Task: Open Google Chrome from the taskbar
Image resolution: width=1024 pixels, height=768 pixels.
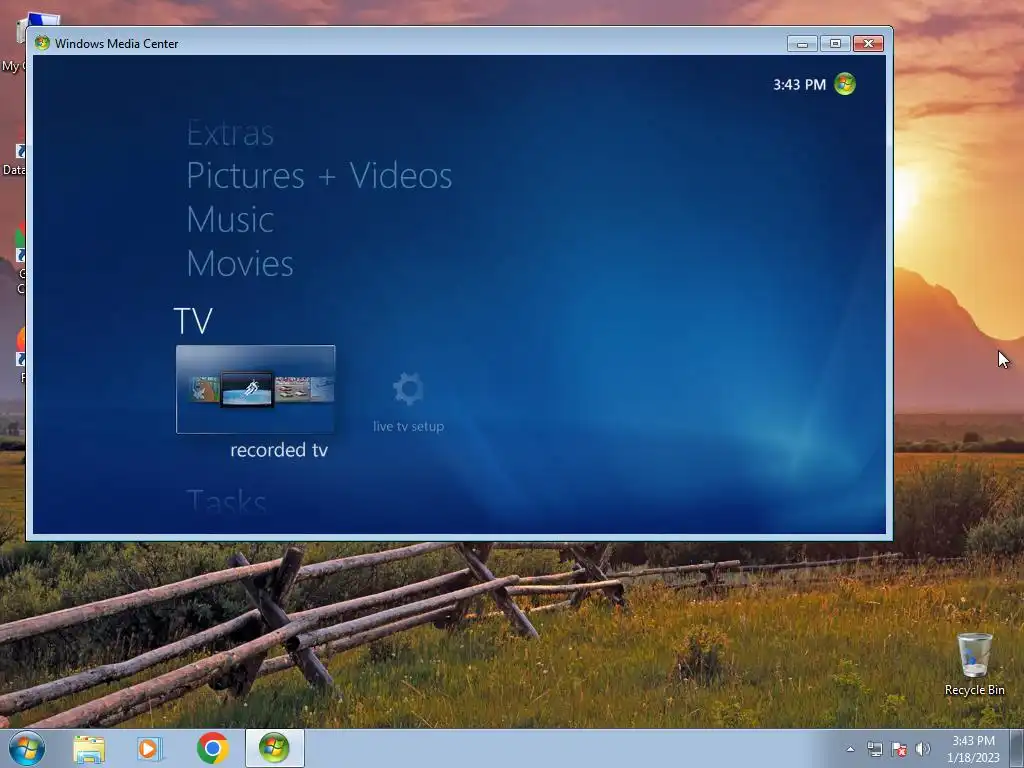Action: [212, 748]
